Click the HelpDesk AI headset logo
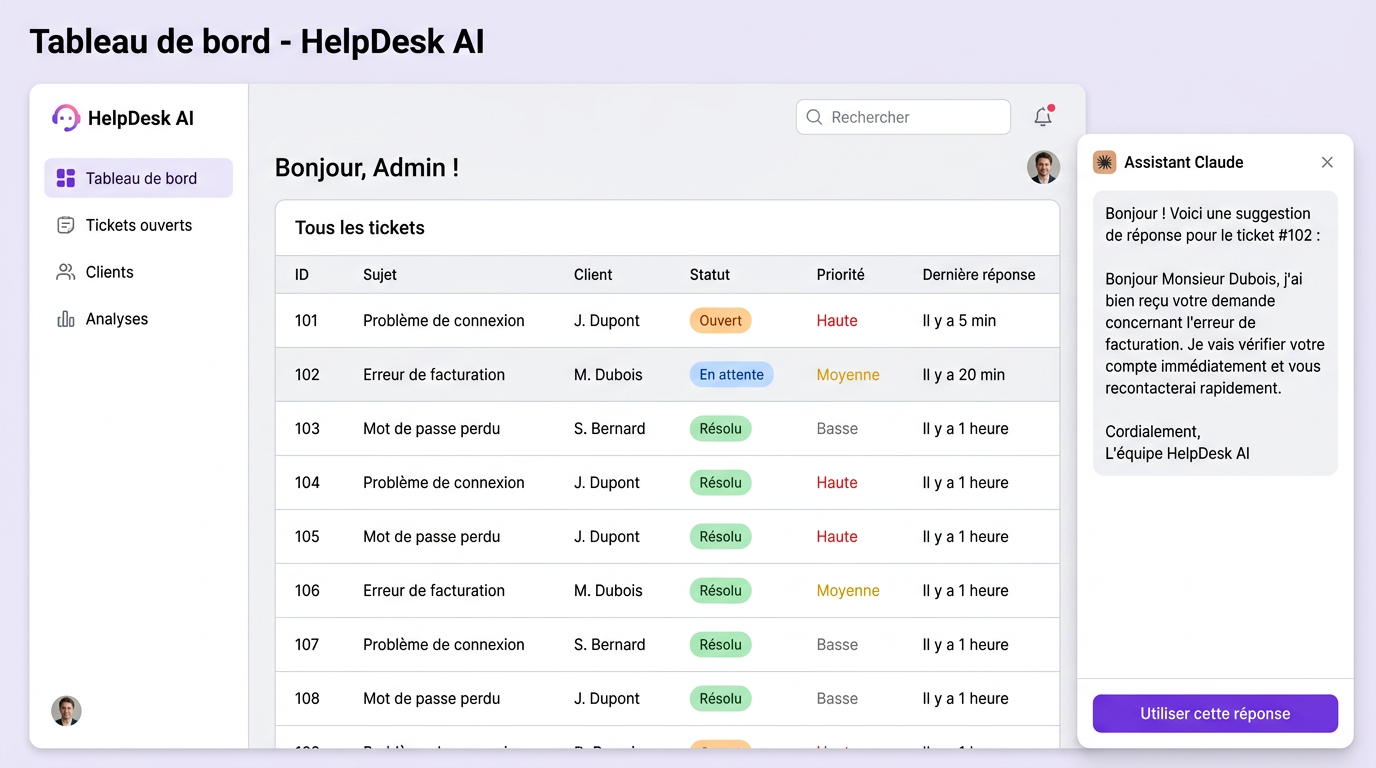Viewport: 1376px width, 768px height. point(66,118)
